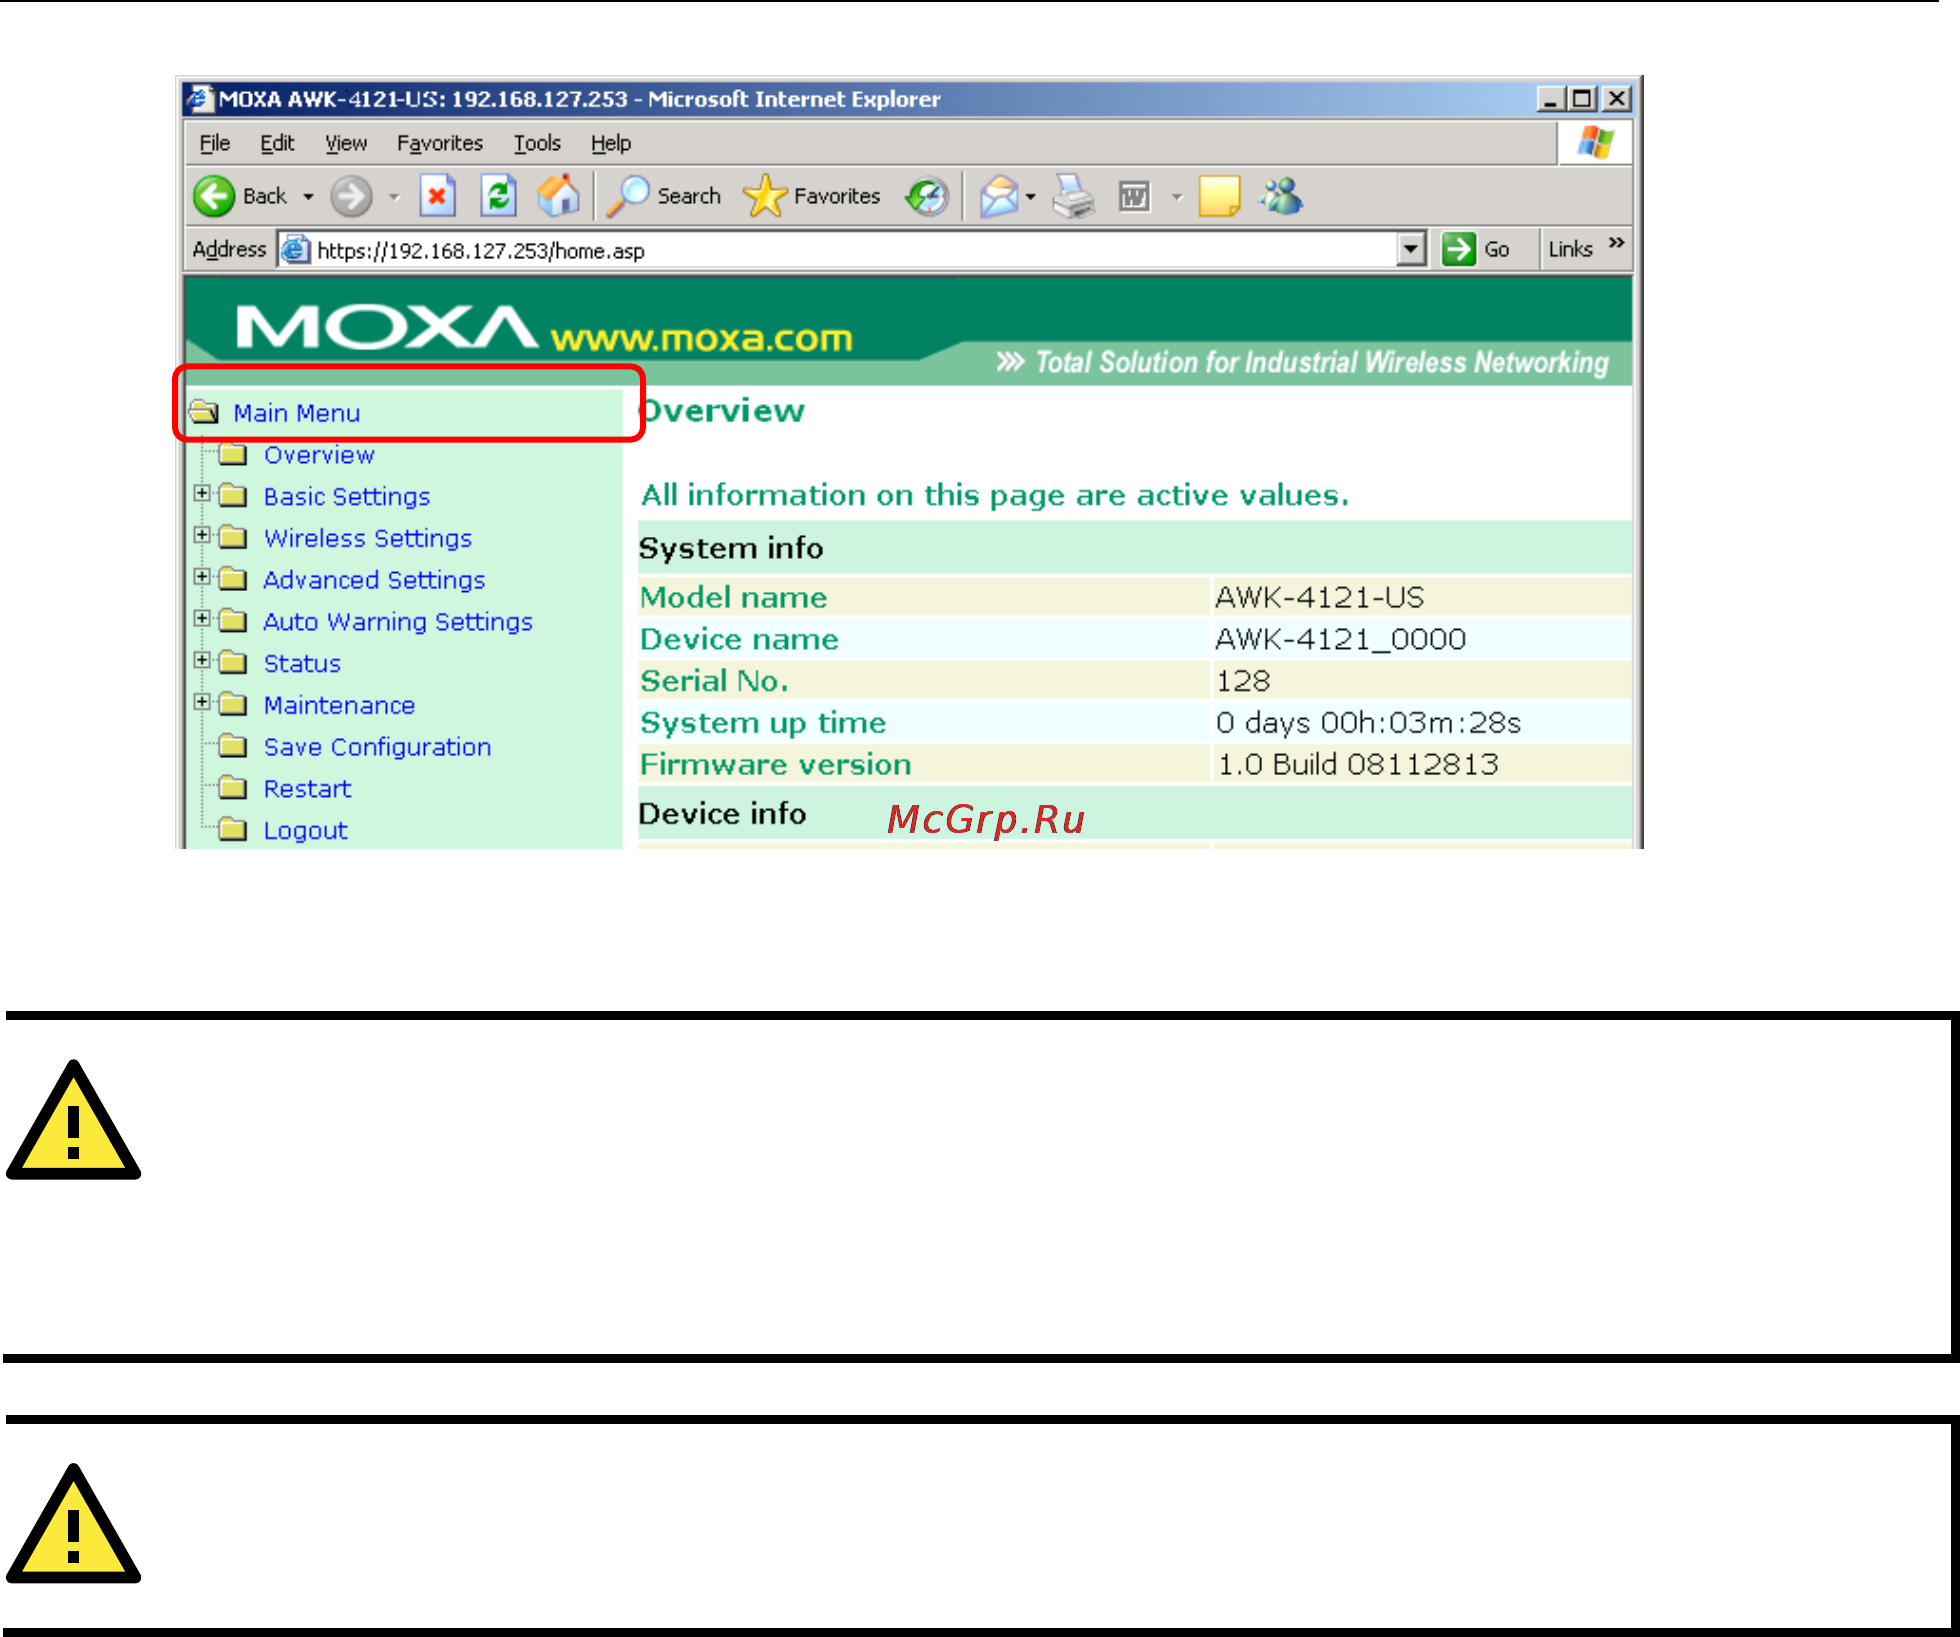Click the Stop loading icon
The height and width of the screenshot is (1637, 1960).
click(x=437, y=196)
